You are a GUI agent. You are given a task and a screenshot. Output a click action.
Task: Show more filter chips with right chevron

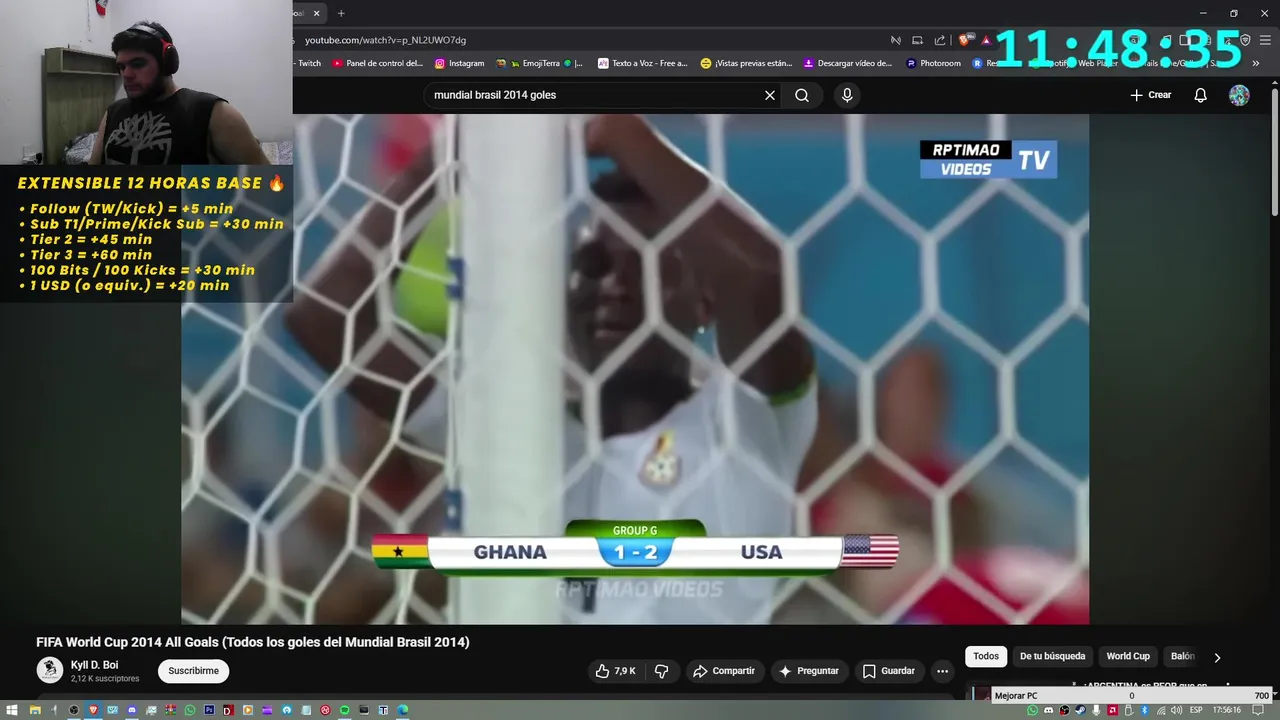point(1217,657)
